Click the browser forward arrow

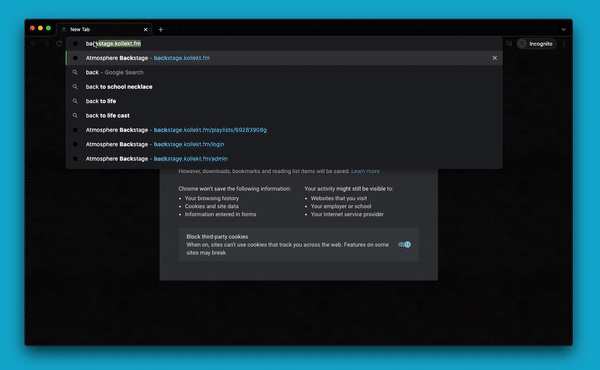pos(46,44)
